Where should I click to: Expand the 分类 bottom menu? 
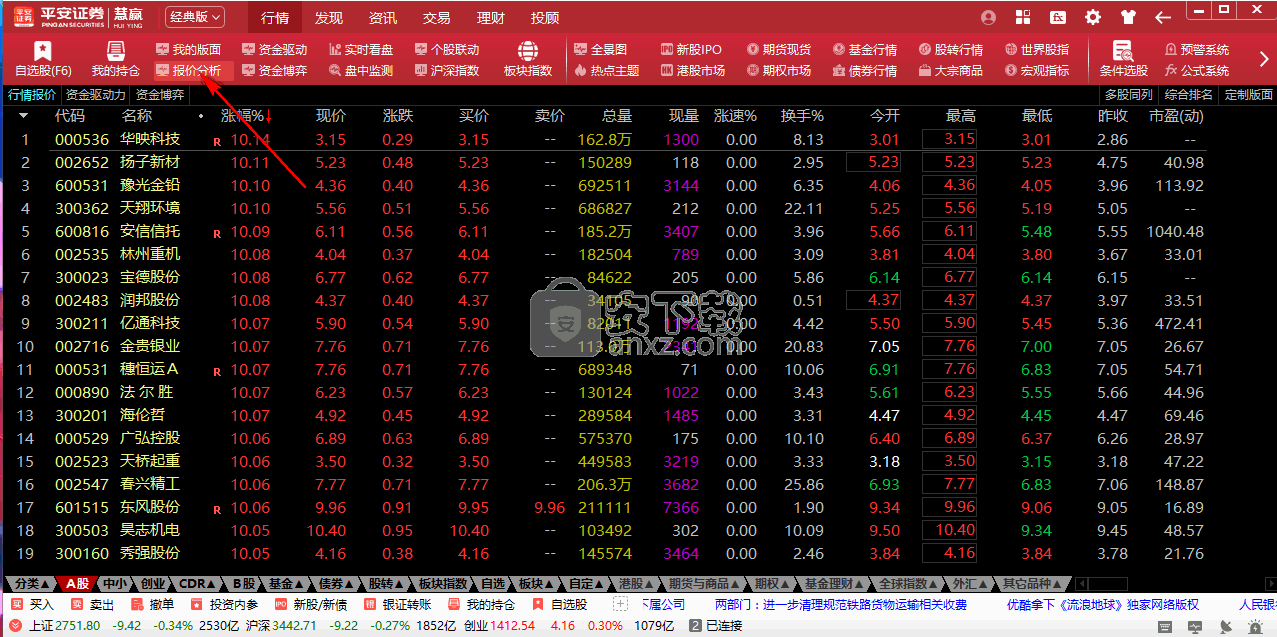31,583
